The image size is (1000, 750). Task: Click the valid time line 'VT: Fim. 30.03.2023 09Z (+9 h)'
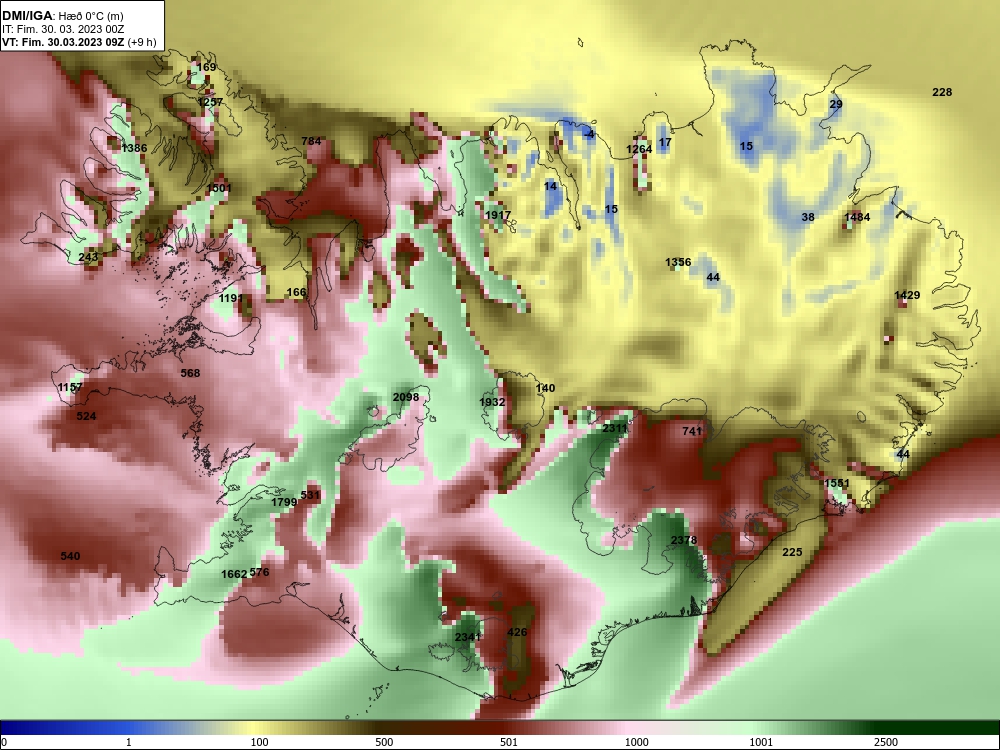pos(78,42)
